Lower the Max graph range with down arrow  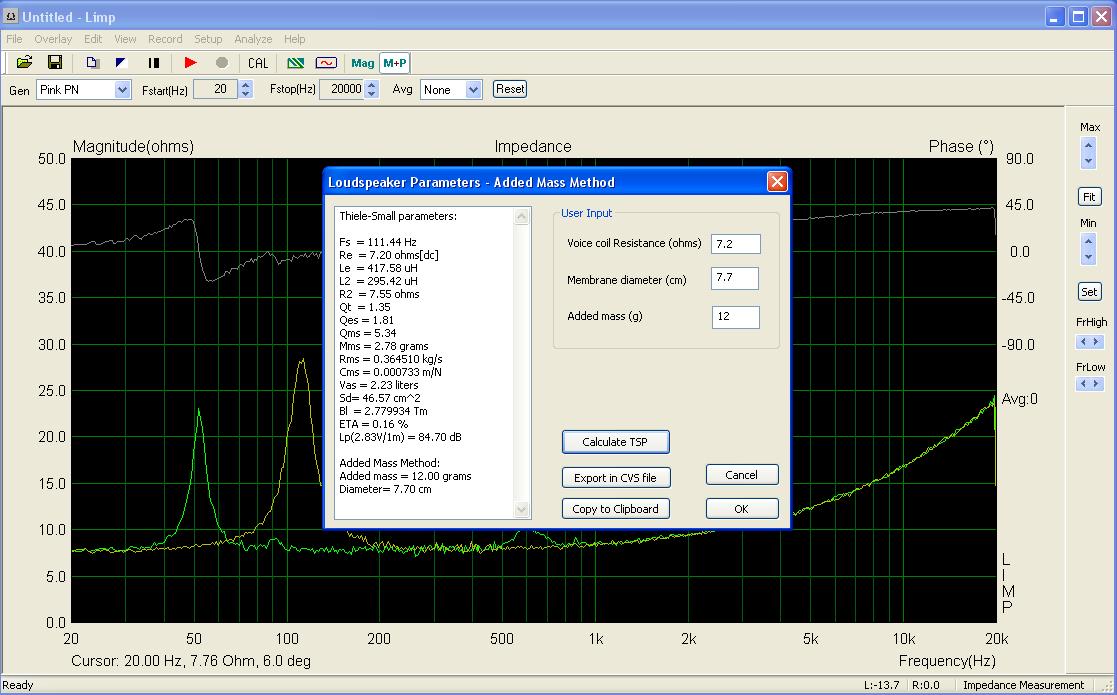(1088, 161)
